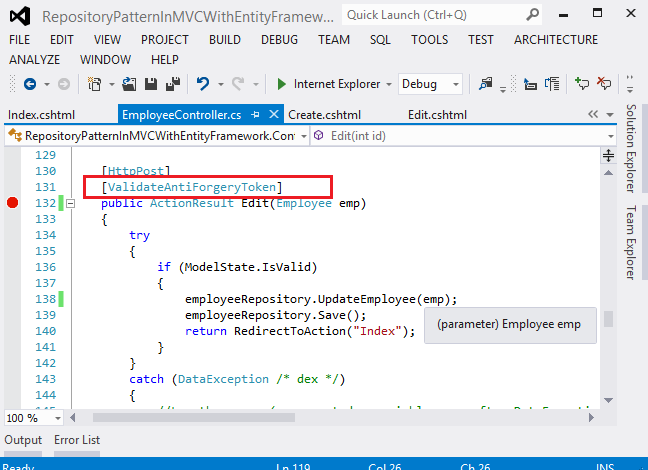Open the Solution Explorer side tab
This screenshot has height=470, width=648.
tap(630, 148)
